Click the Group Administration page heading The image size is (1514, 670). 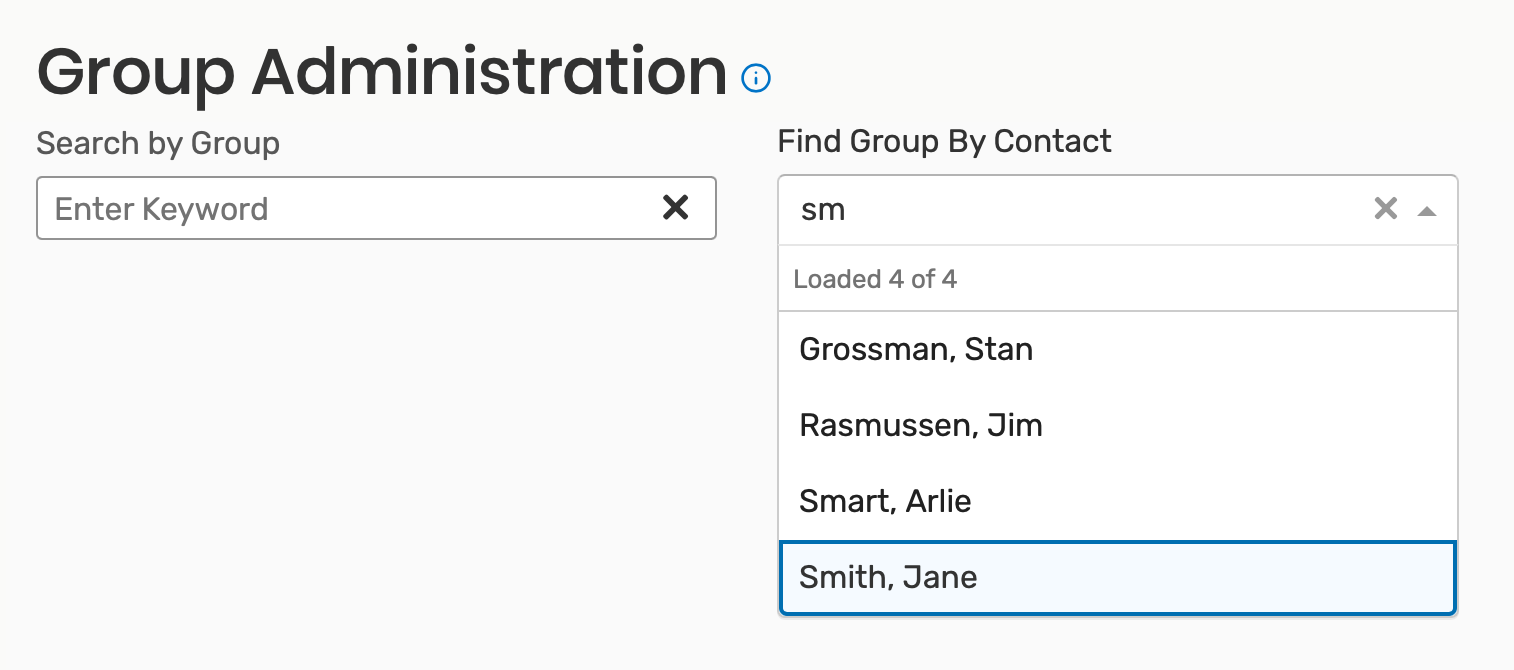(381, 73)
